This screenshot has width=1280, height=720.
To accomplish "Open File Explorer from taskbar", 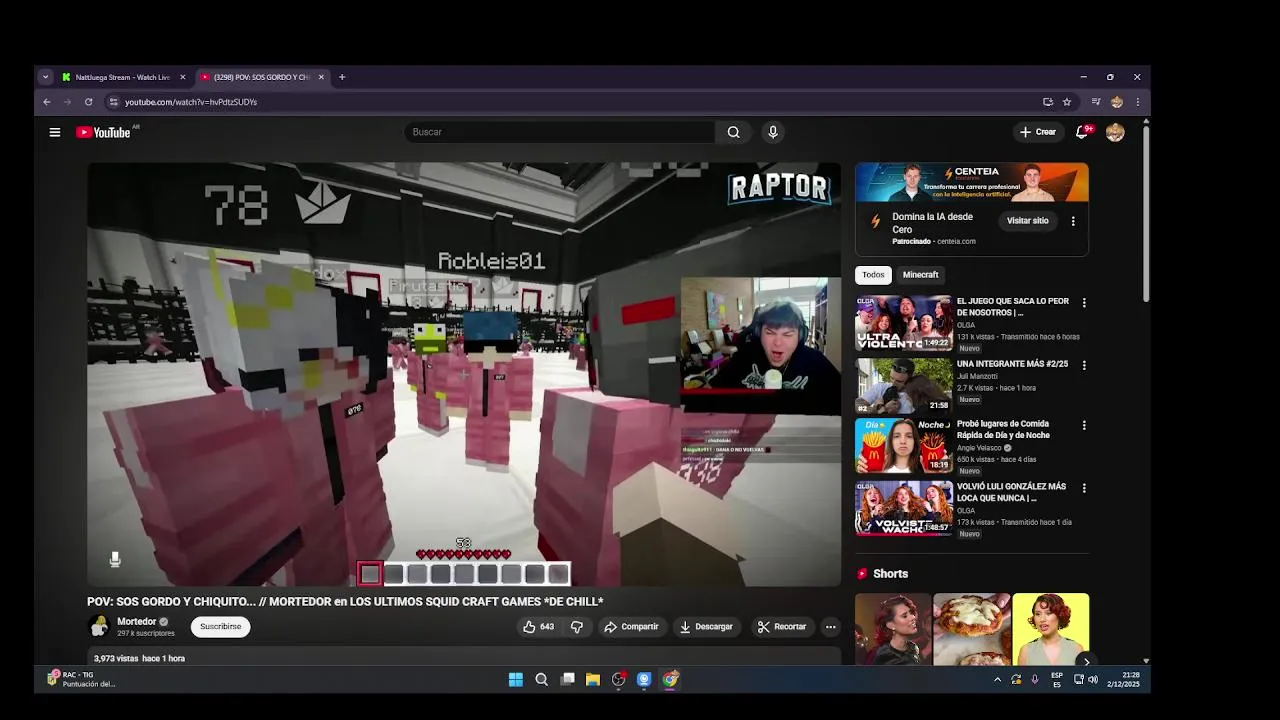I will point(593,680).
